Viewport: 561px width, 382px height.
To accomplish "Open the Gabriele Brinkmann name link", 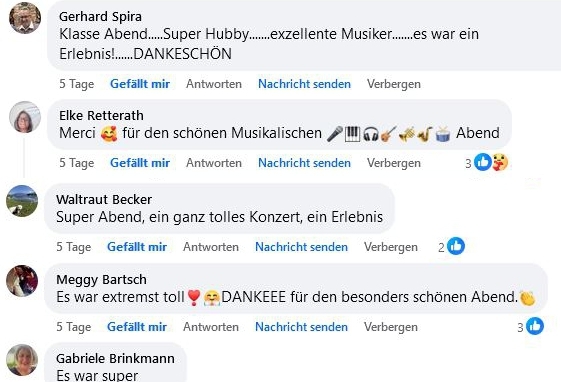I will (x=115, y=358).
